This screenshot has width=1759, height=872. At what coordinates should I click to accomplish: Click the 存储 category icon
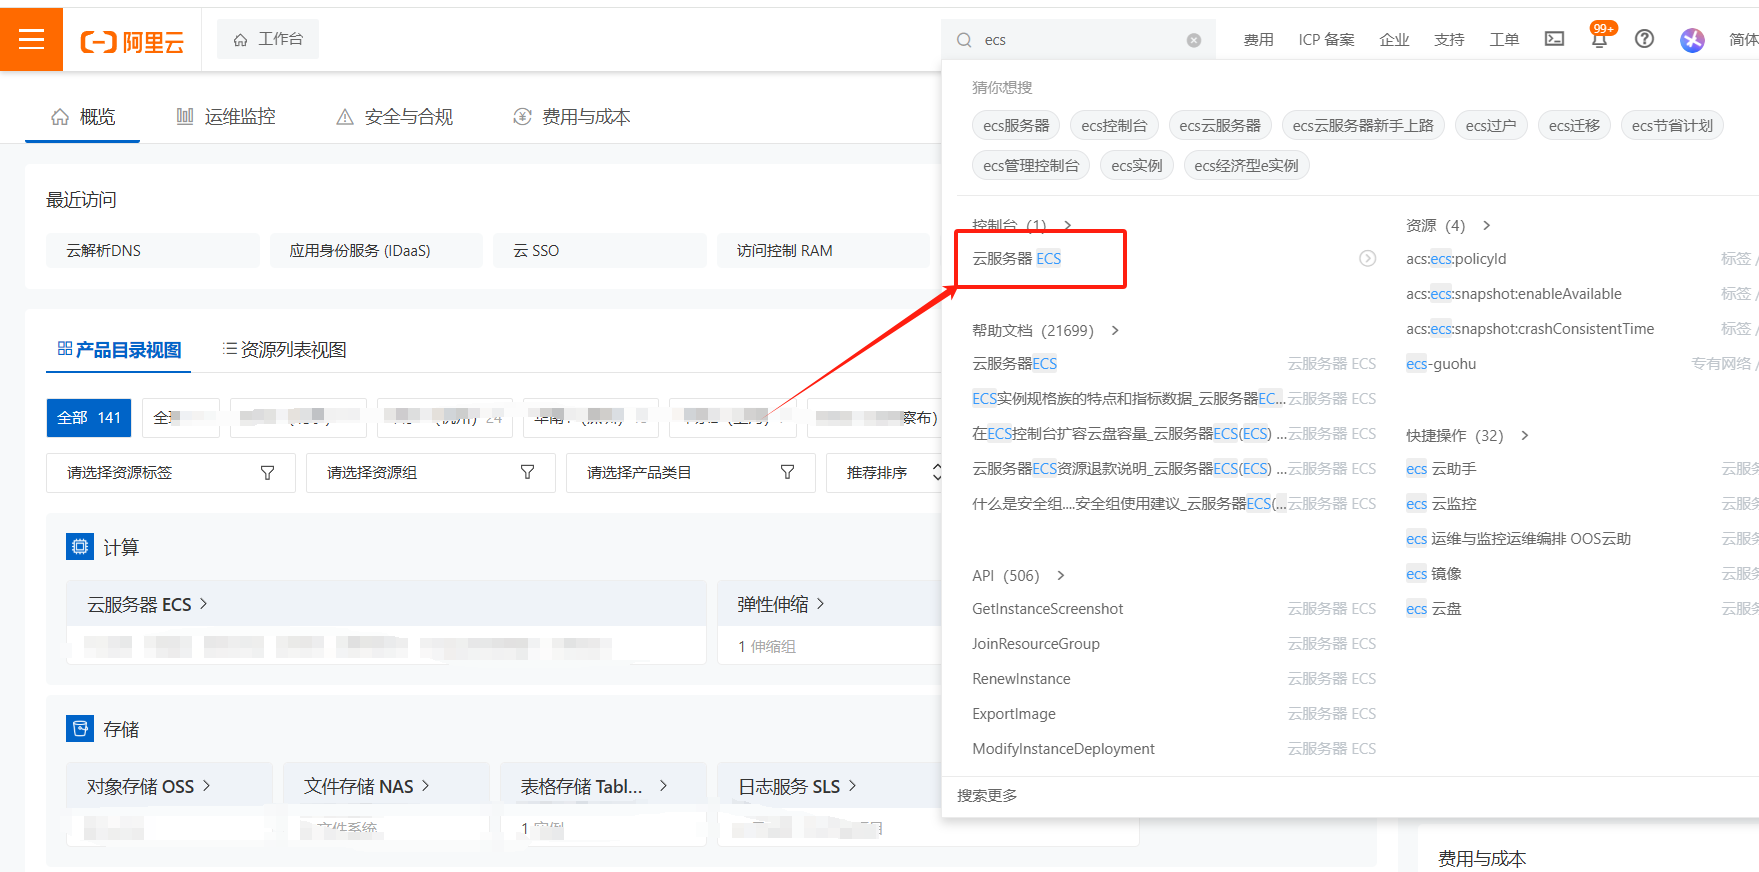[80, 729]
